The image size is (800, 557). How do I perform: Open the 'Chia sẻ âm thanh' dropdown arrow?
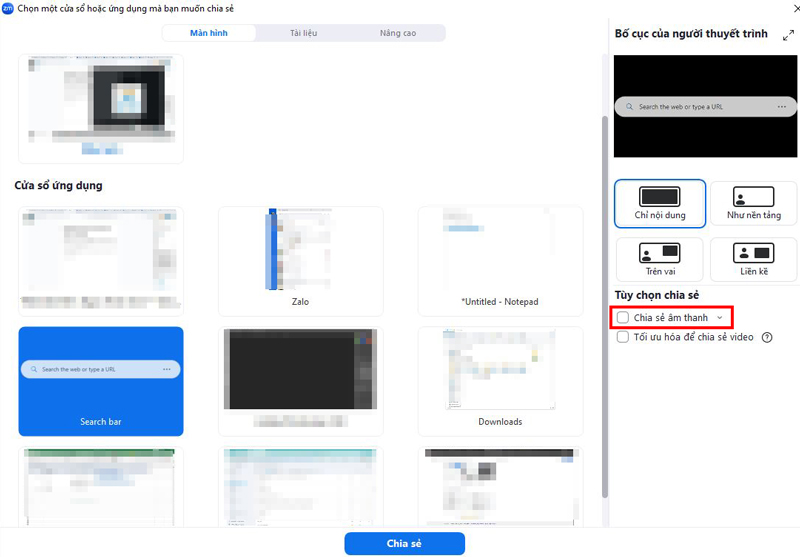(x=720, y=318)
